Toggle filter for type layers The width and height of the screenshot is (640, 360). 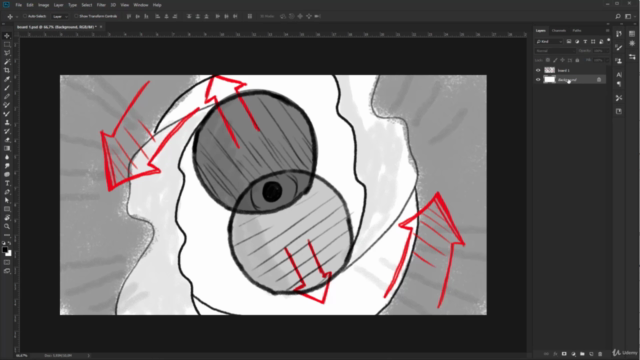coord(585,42)
